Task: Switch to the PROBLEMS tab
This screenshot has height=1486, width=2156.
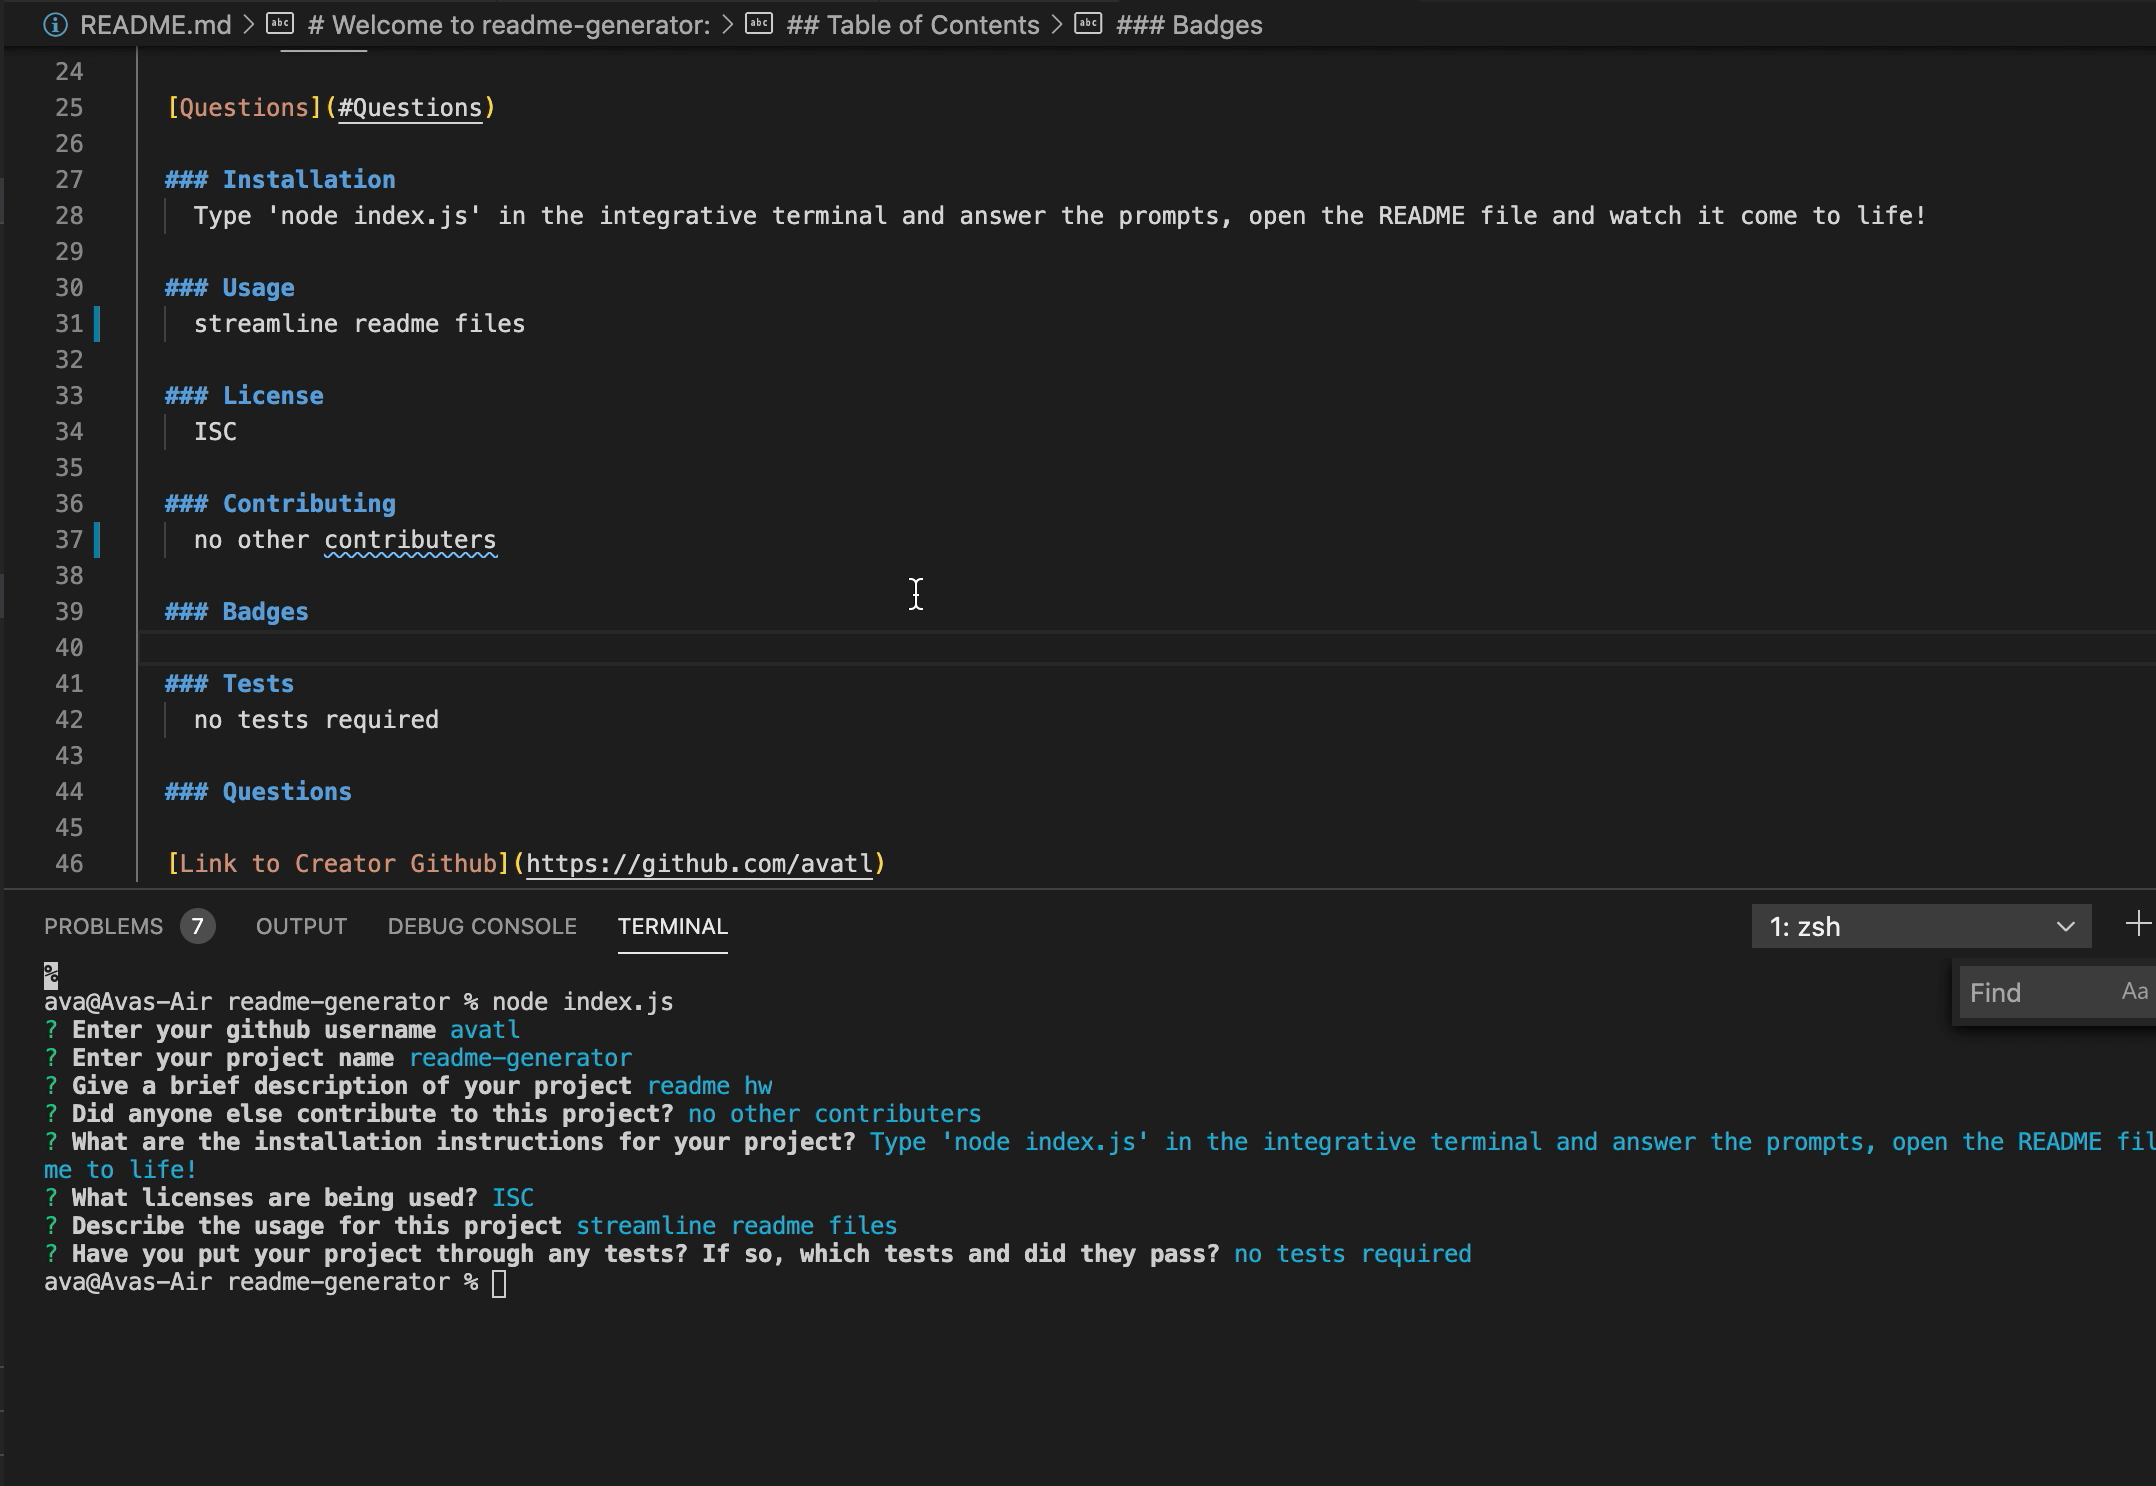Action: 103,926
